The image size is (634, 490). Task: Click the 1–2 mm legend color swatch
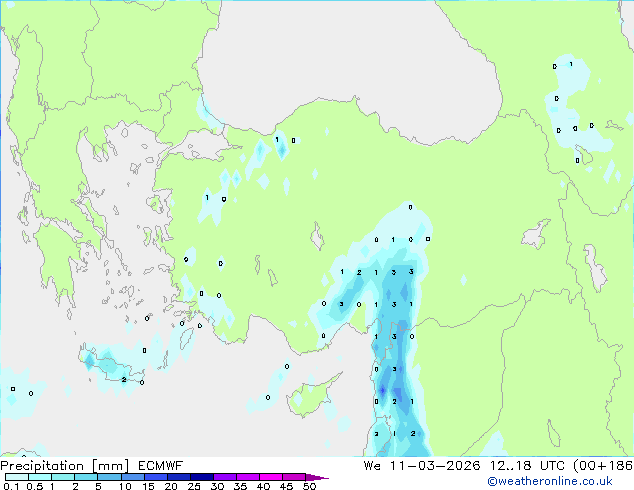pos(63,477)
